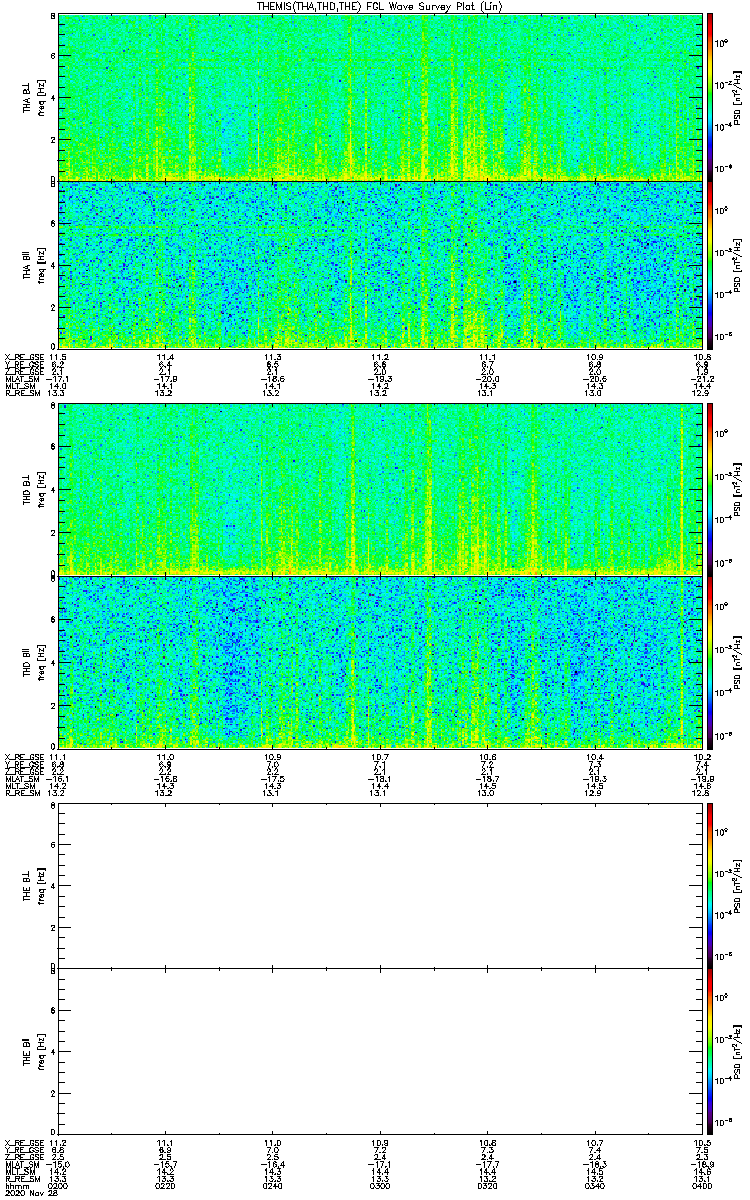Click the MLAT_SM label under the THD panels
750x1200 pixels.
[x=21, y=777]
